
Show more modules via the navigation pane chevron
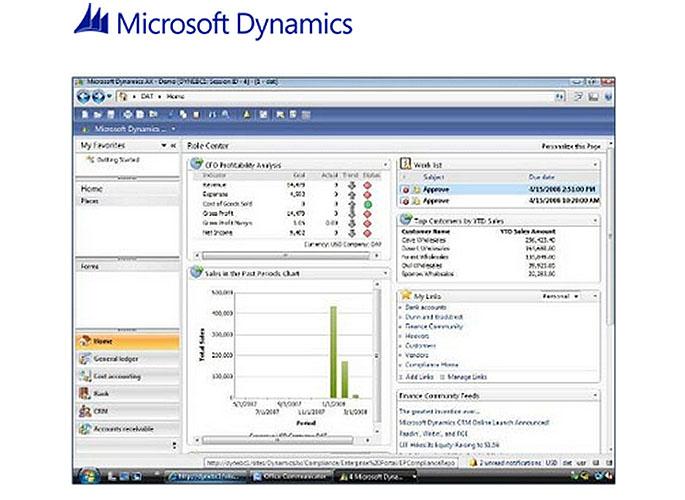pos(174,445)
